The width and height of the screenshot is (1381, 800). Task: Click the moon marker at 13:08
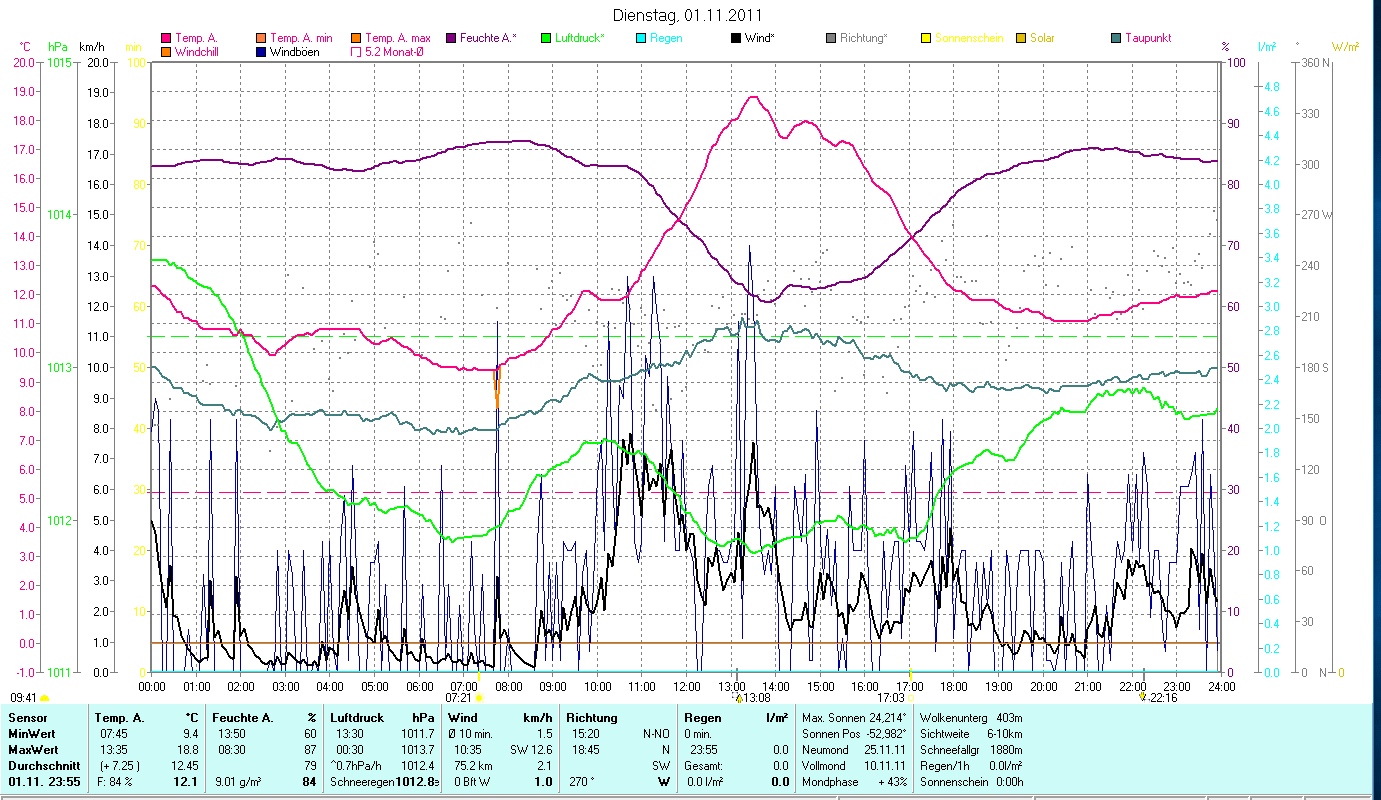click(x=738, y=698)
